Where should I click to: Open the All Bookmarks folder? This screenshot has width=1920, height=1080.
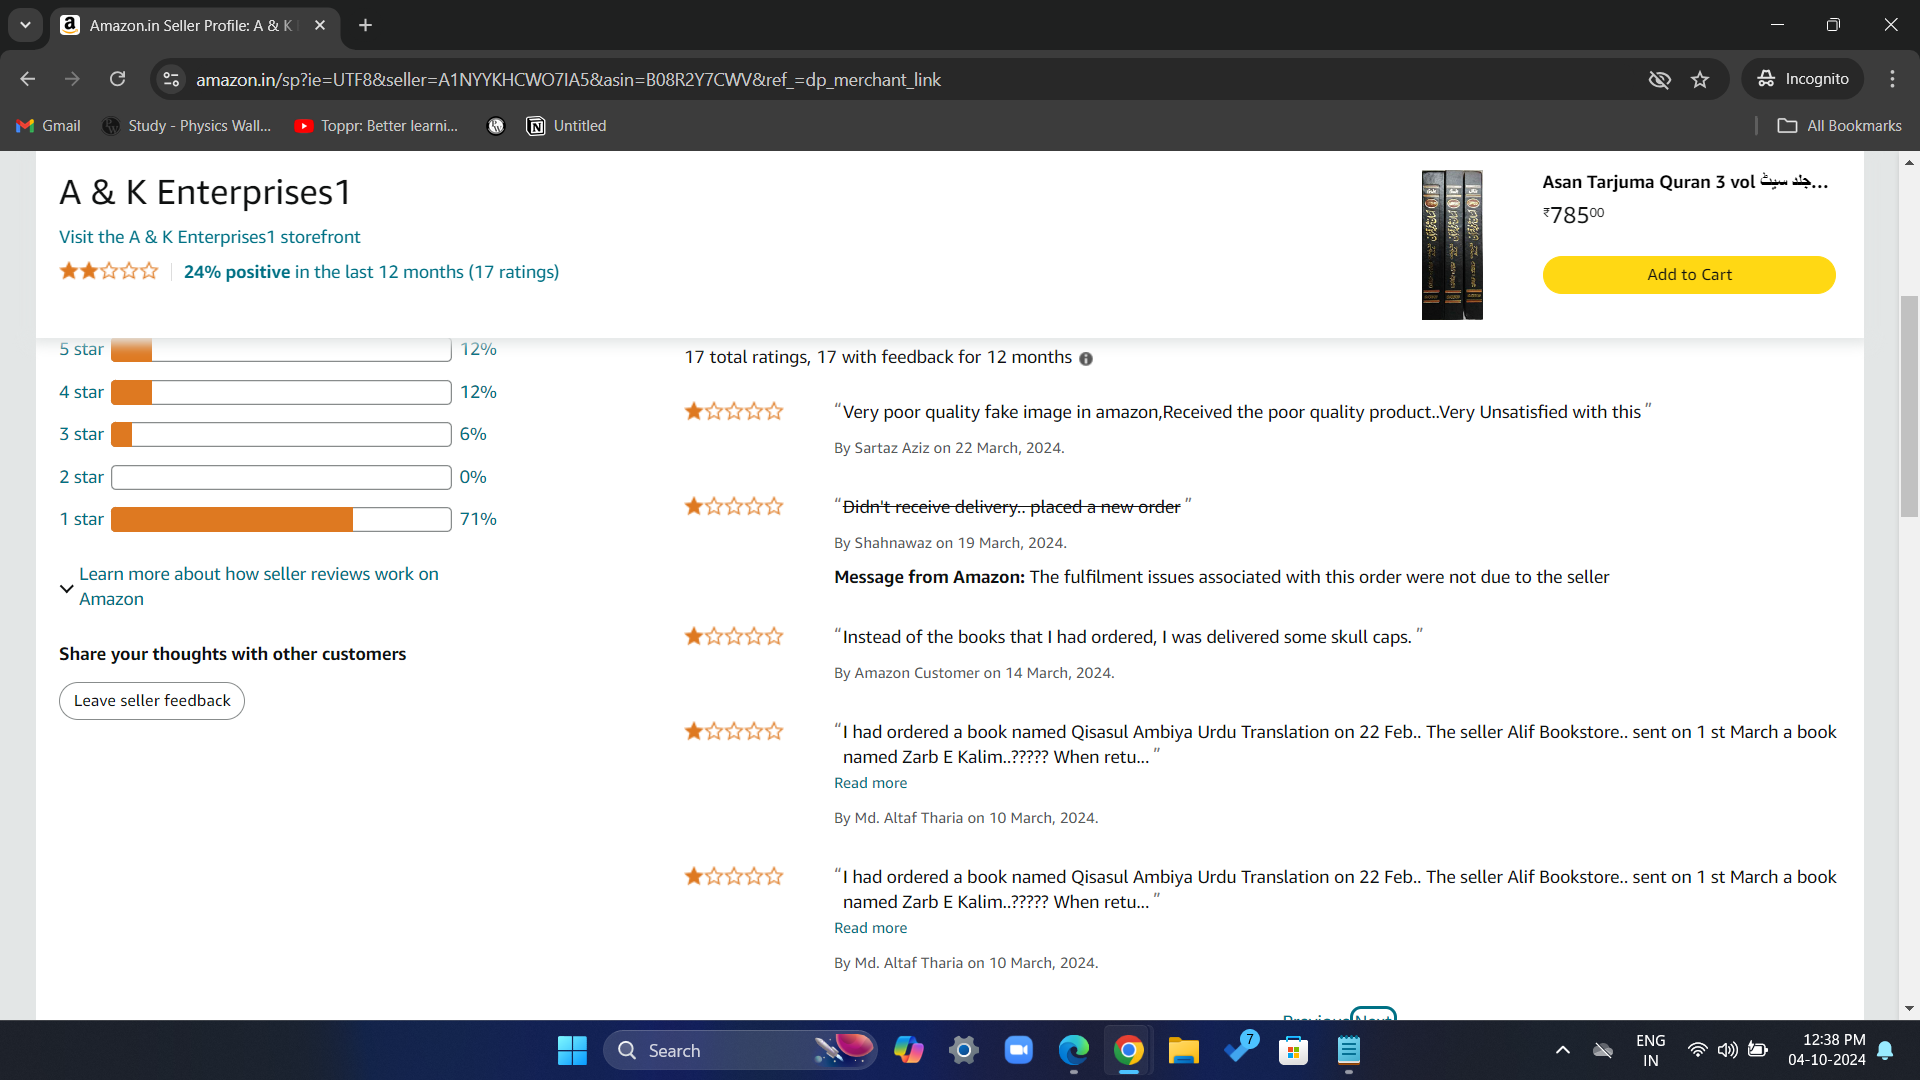point(1839,126)
